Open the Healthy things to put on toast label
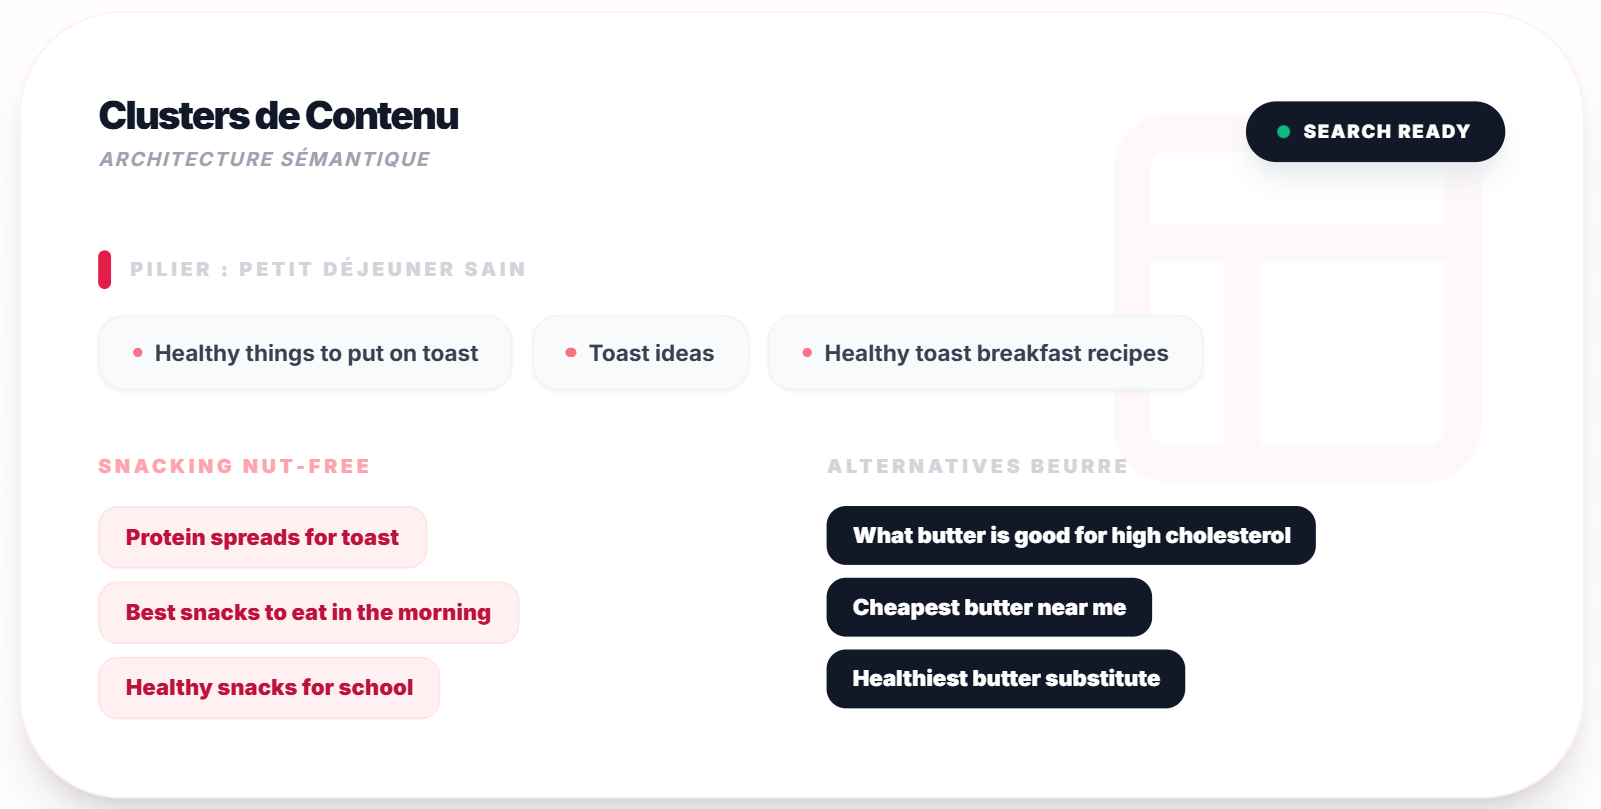The height and width of the screenshot is (809, 1601). click(x=316, y=354)
